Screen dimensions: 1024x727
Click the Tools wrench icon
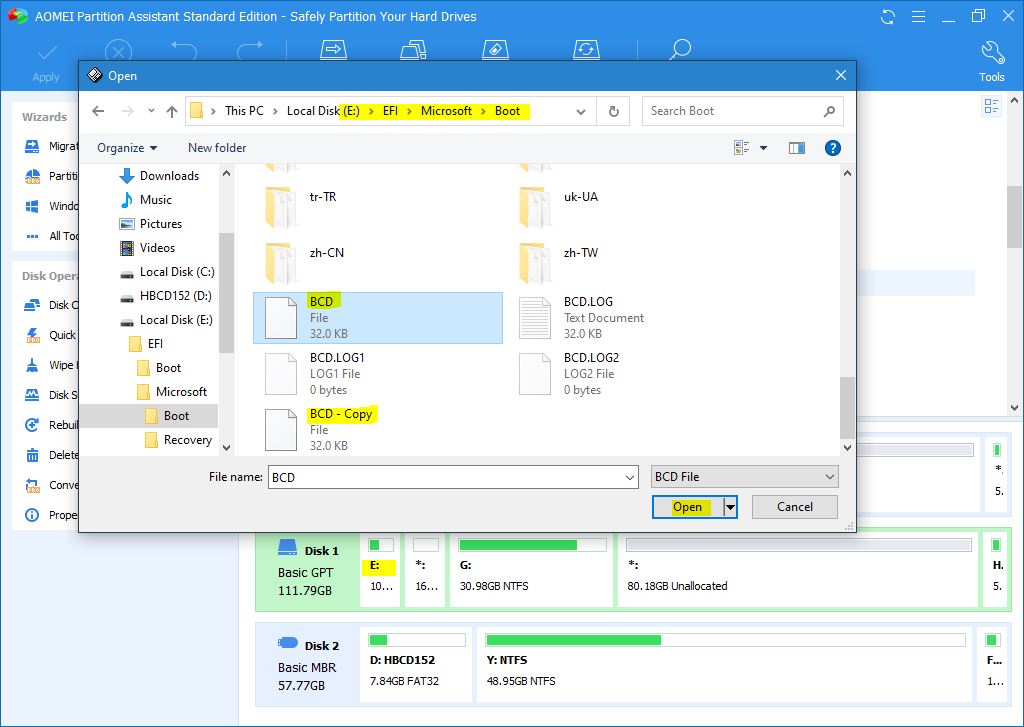pyautogui.click(x=991, y=53)
